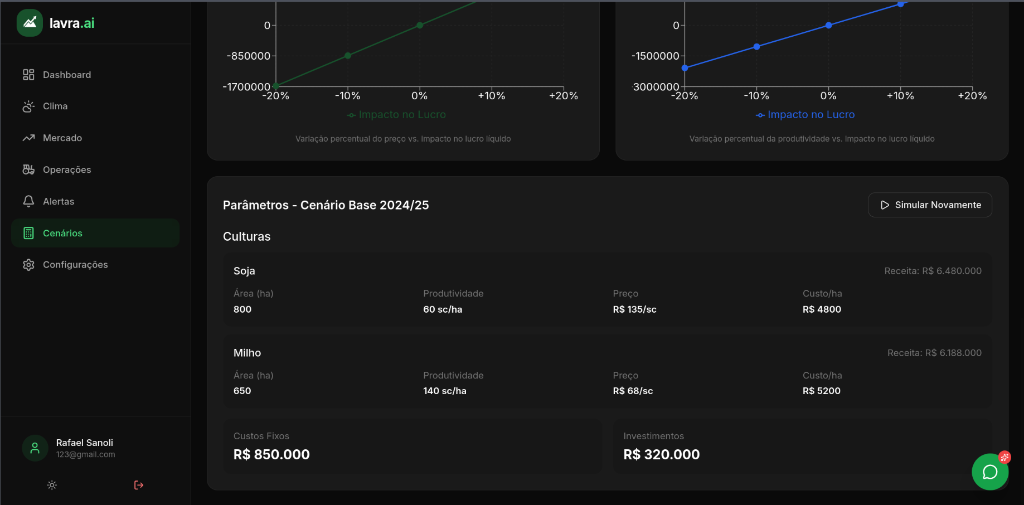Click the Alertas bell icon
Screen dimensions: 1024x505
tap(29, 201)
